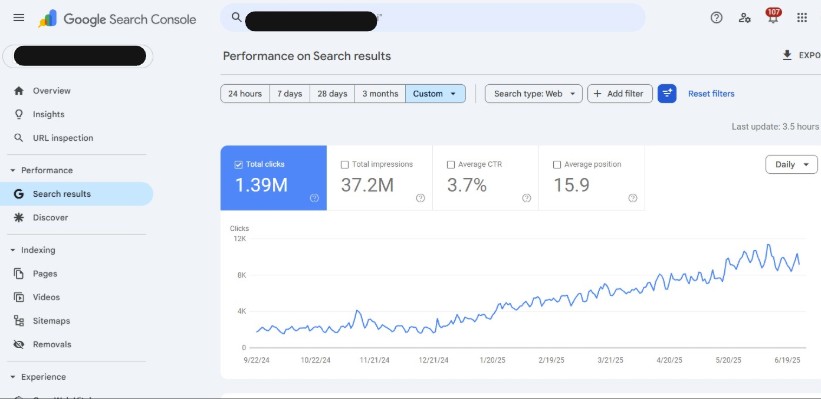Open the Sitemaps menu item
Screen dimensions: 821x399
pyautogui.click(x=76, y=320)
